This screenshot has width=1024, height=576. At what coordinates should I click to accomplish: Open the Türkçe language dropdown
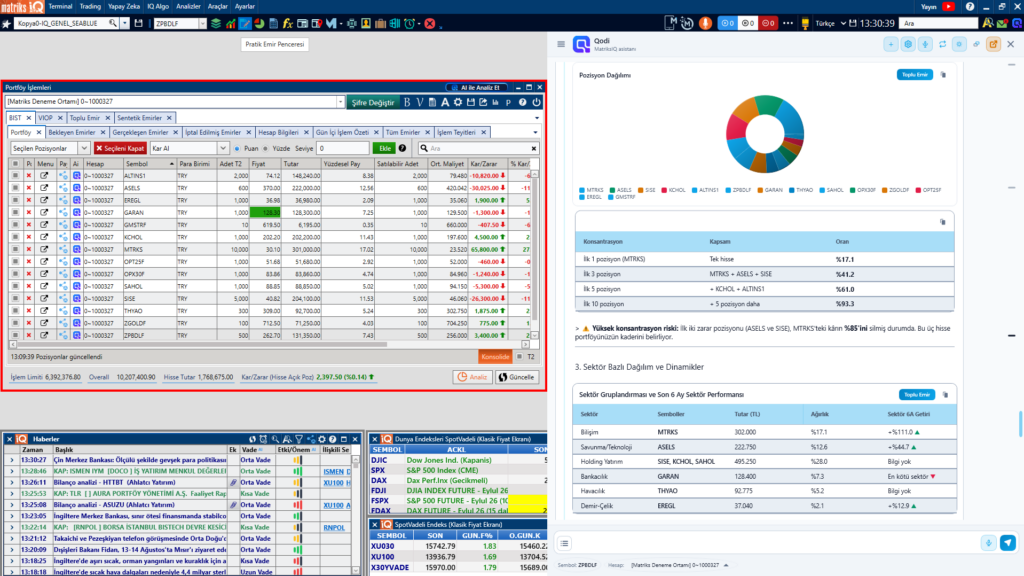tap(830, 24)
